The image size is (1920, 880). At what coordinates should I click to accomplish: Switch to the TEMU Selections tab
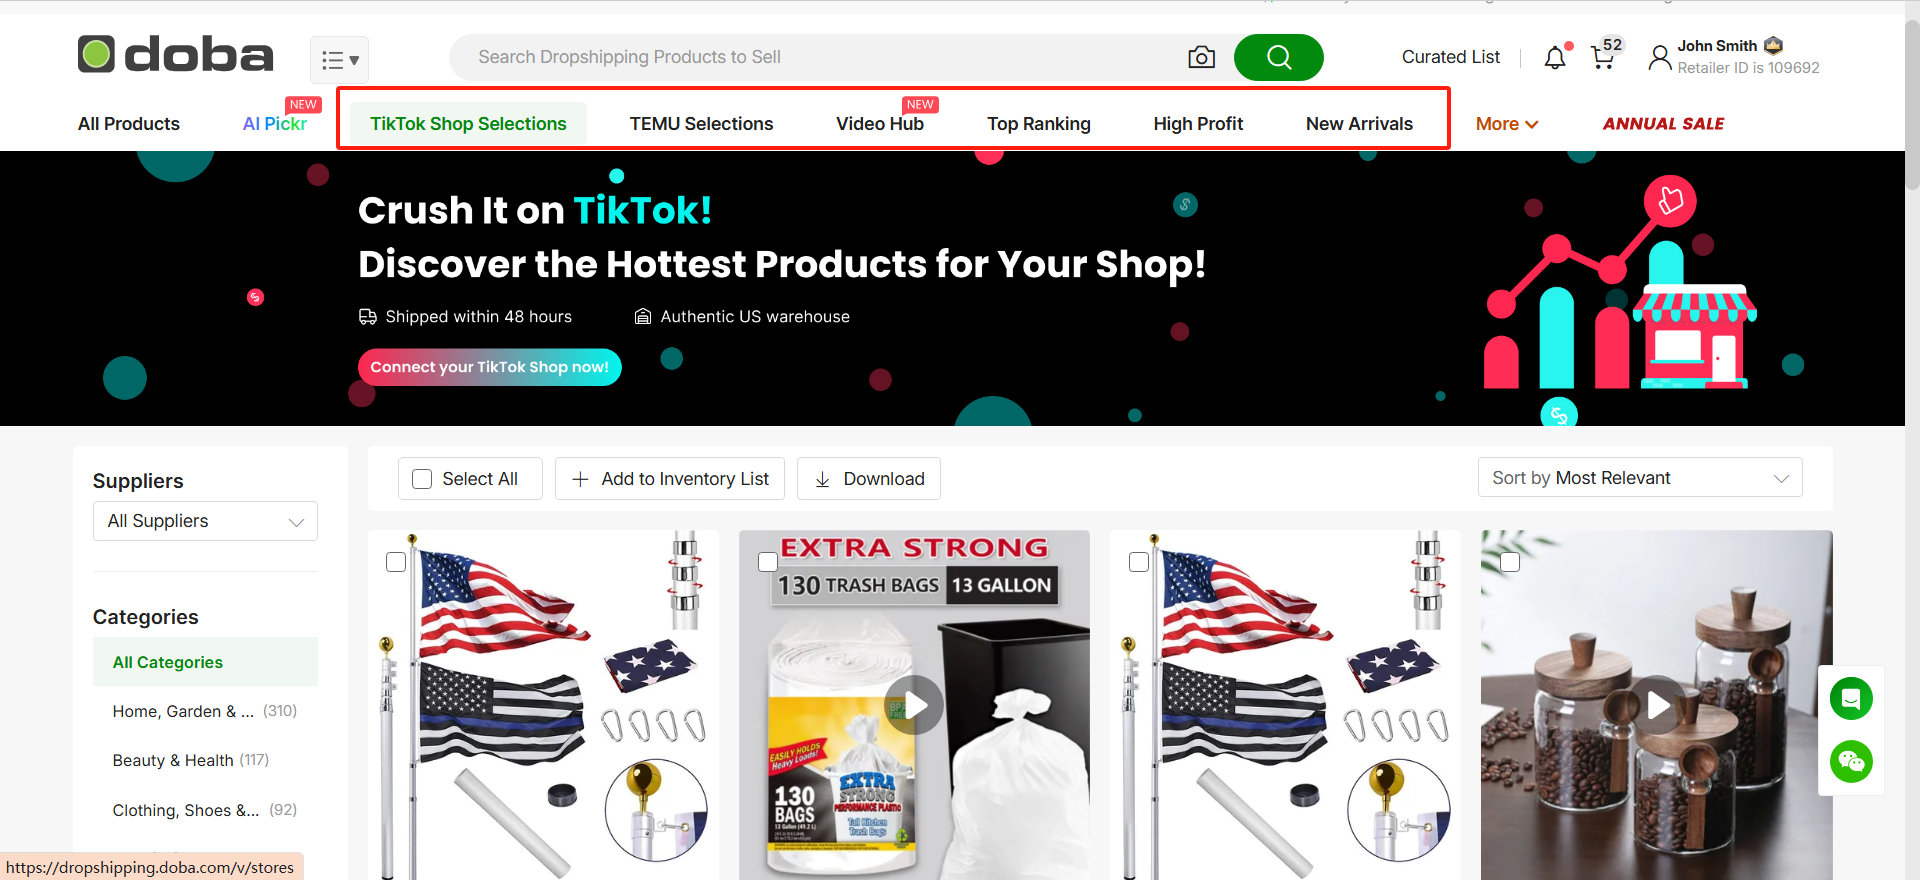701,124
